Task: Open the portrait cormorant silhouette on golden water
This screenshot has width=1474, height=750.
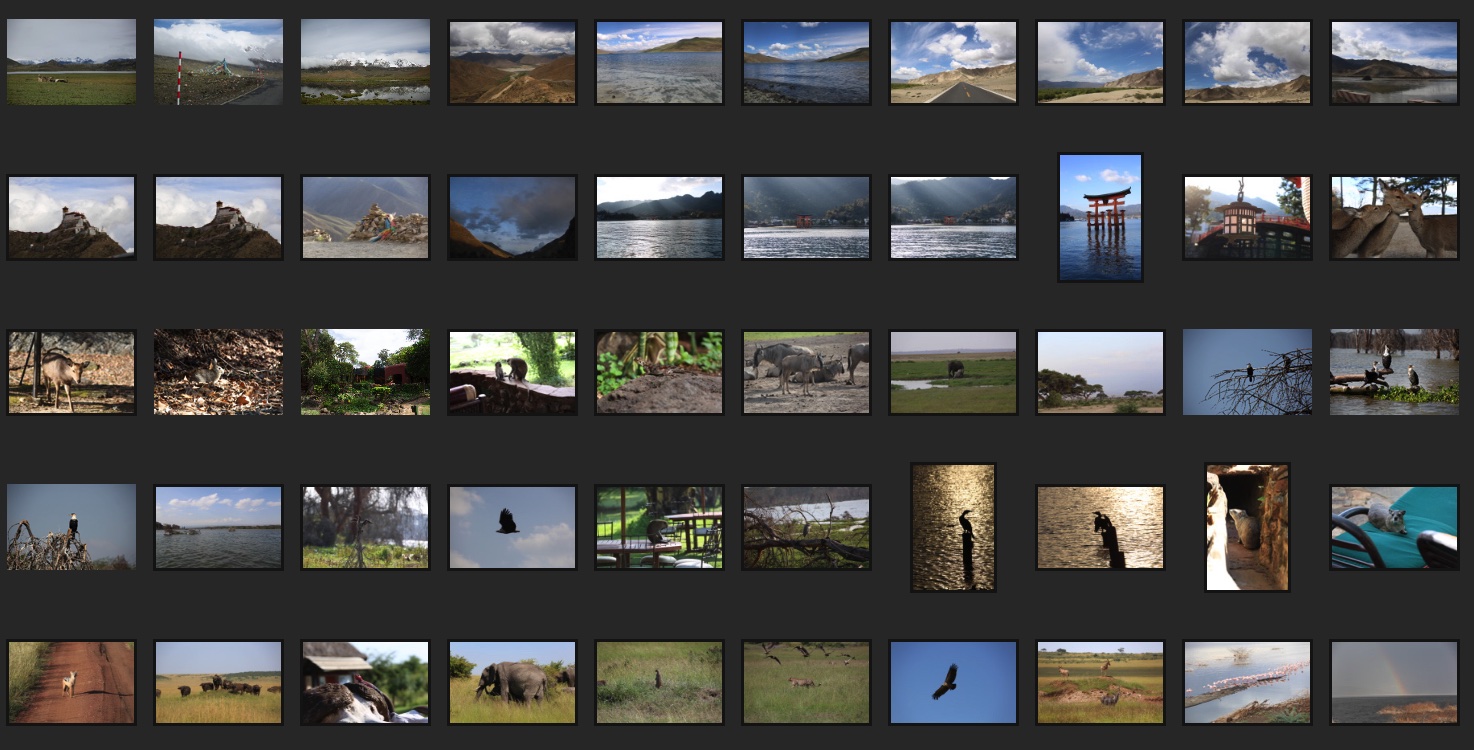Action: click(x=953, y=527)
